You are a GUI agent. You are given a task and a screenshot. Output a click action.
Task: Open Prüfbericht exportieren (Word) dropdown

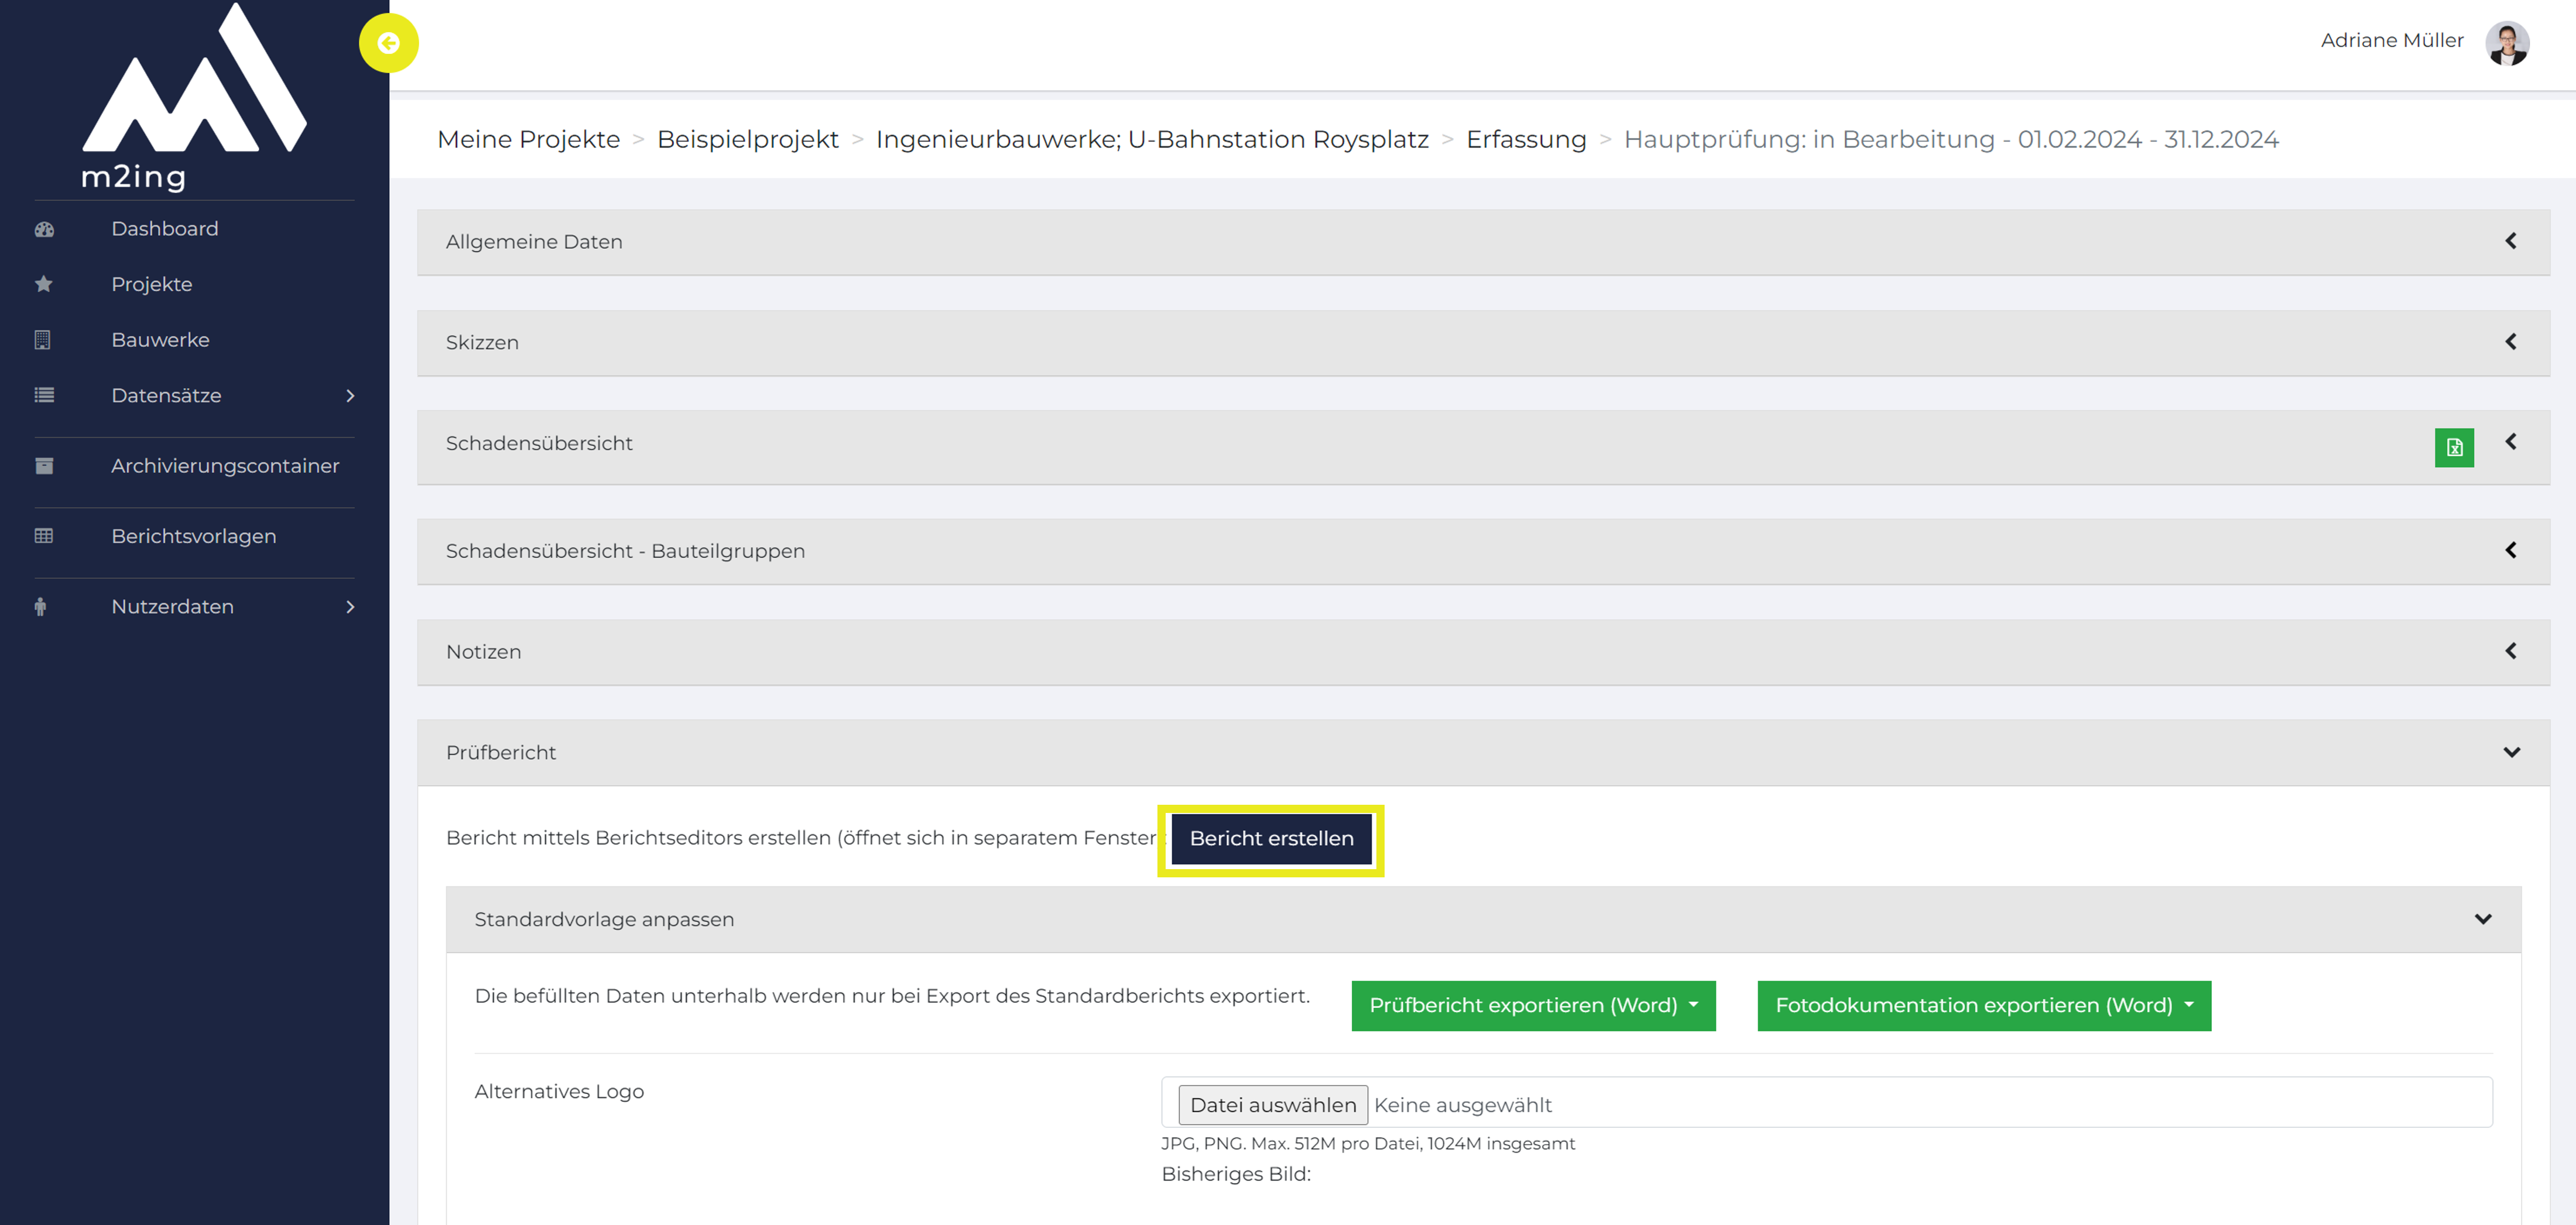point(1533,1006)
